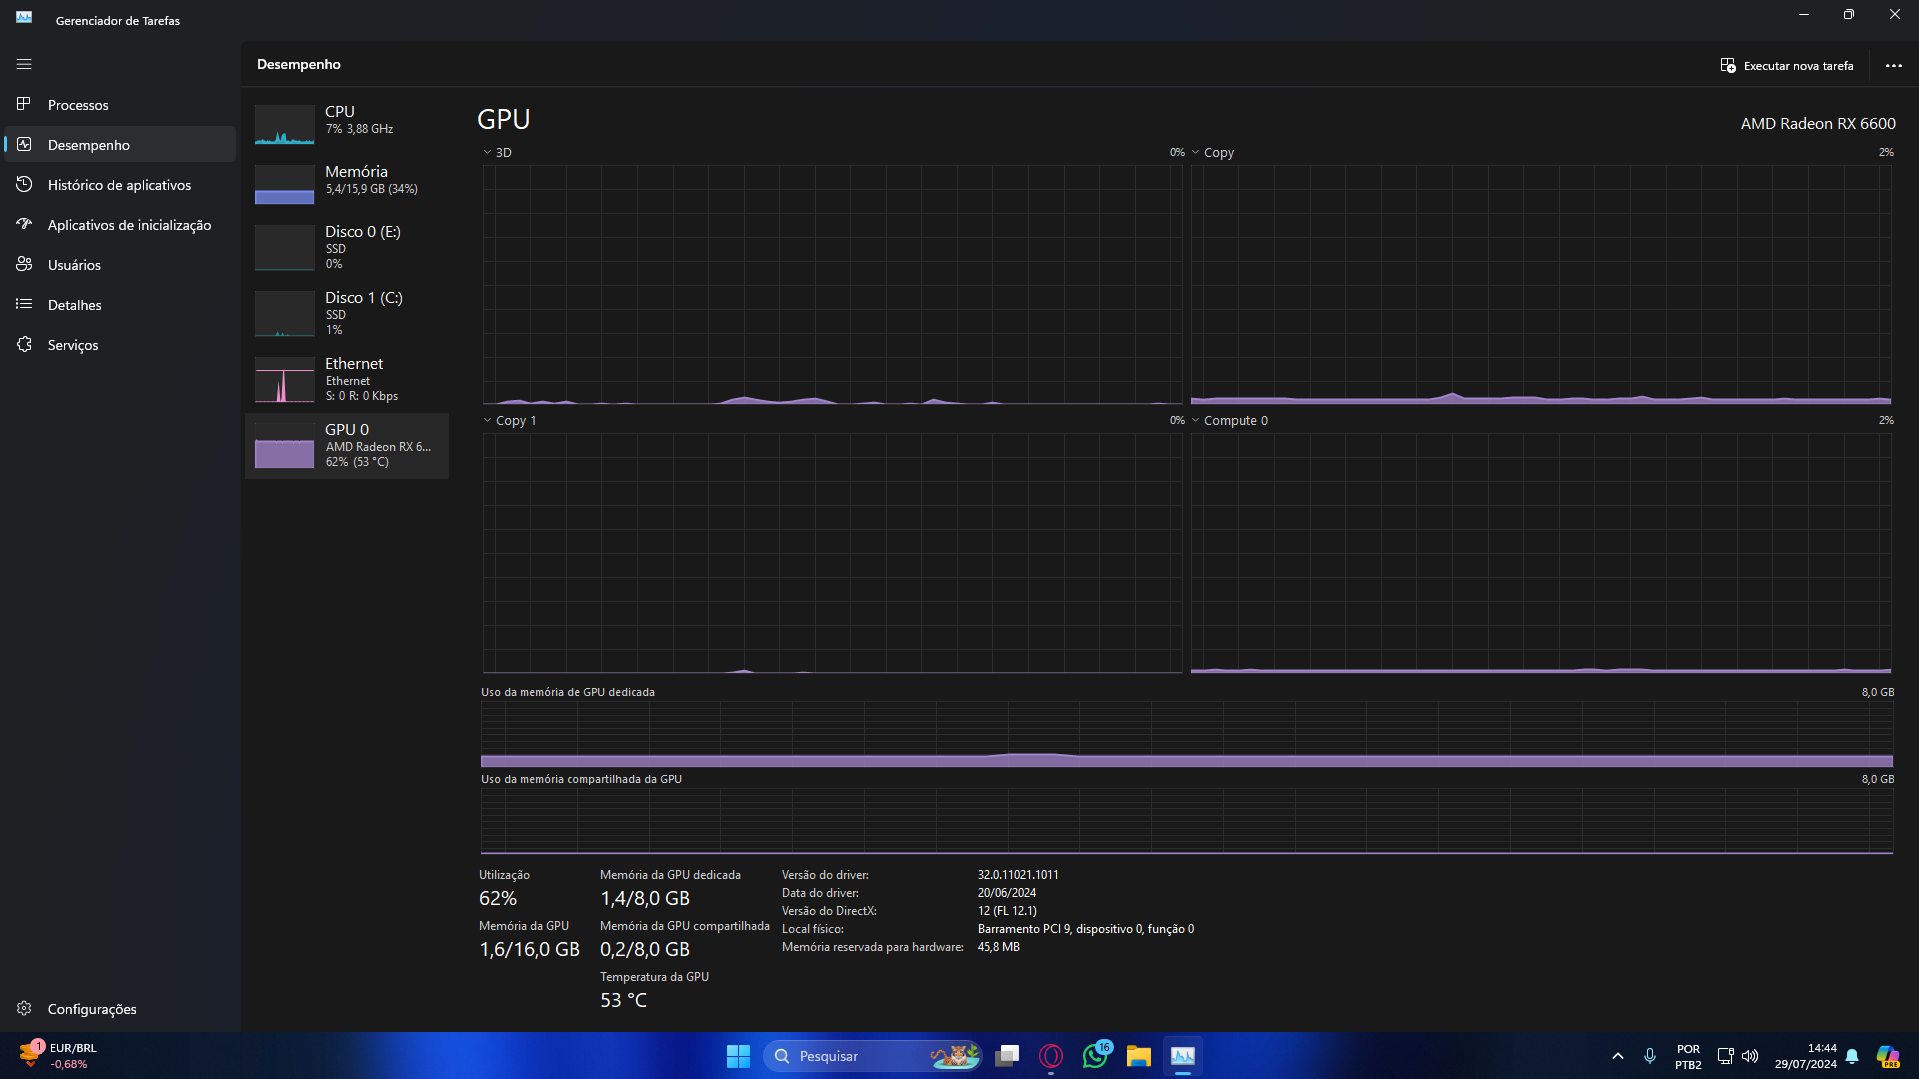Select Desempenho in the sidebar

120,145
